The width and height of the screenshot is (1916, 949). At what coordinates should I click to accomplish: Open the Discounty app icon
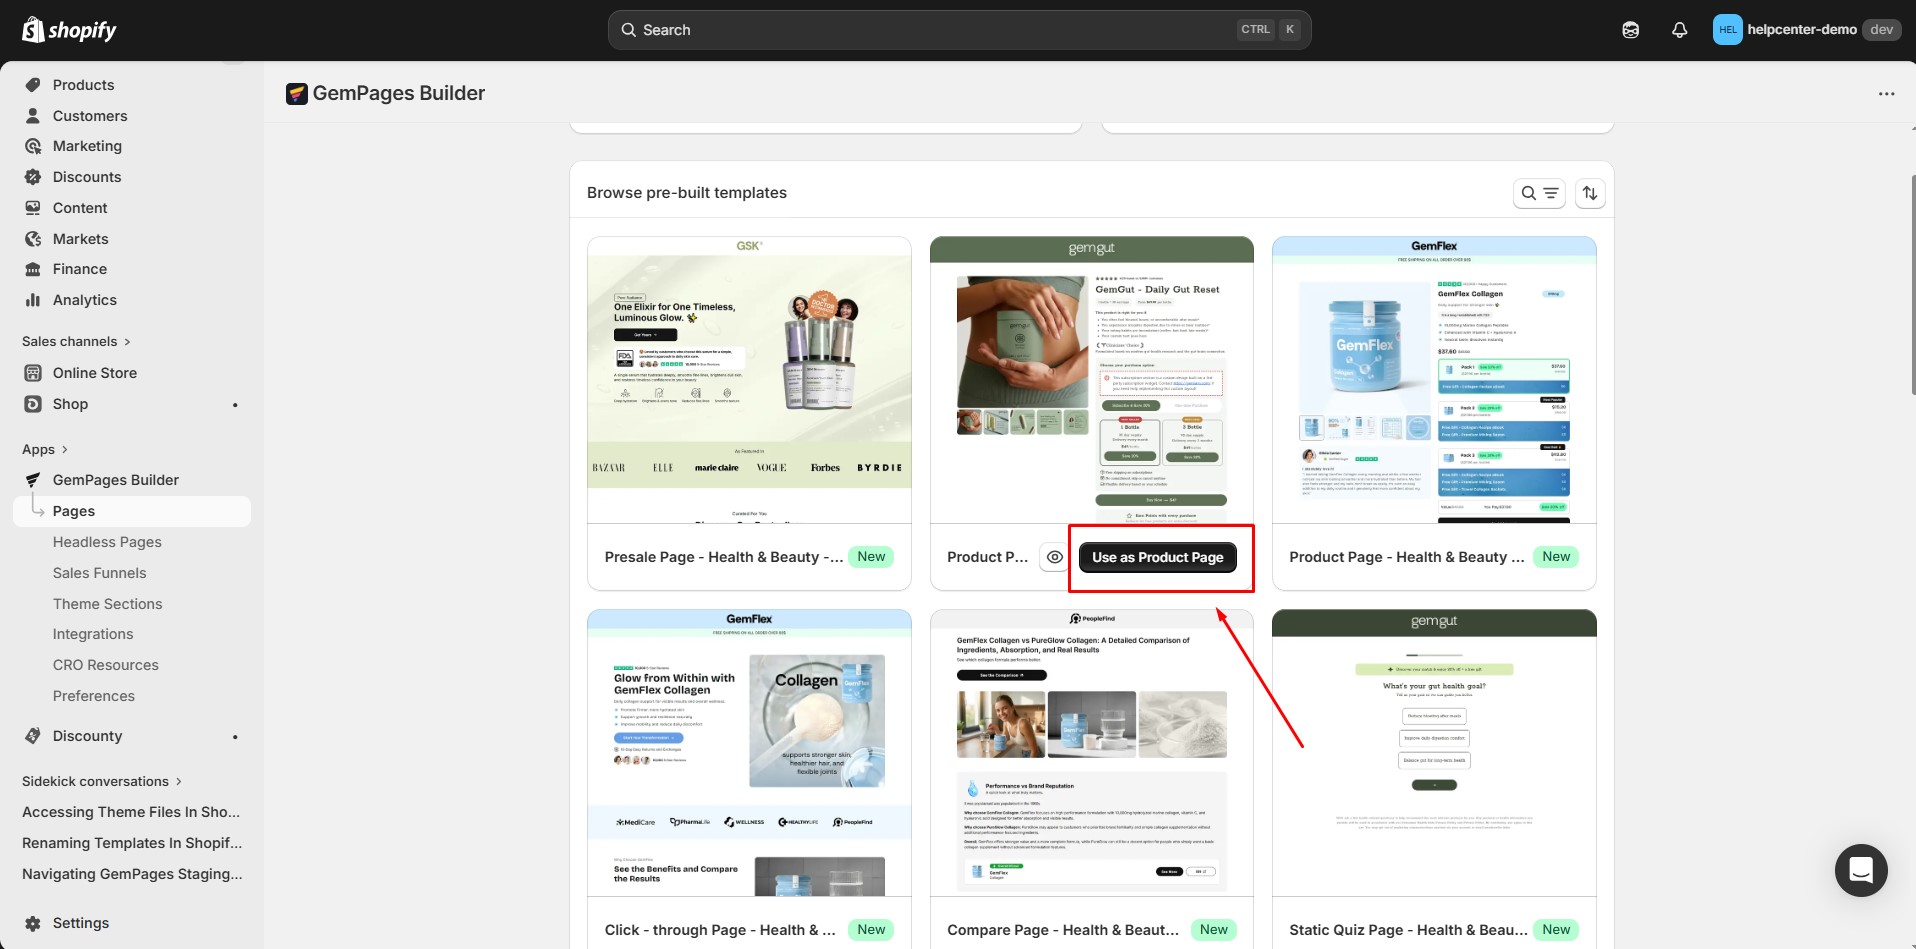(x=32, y=736)
